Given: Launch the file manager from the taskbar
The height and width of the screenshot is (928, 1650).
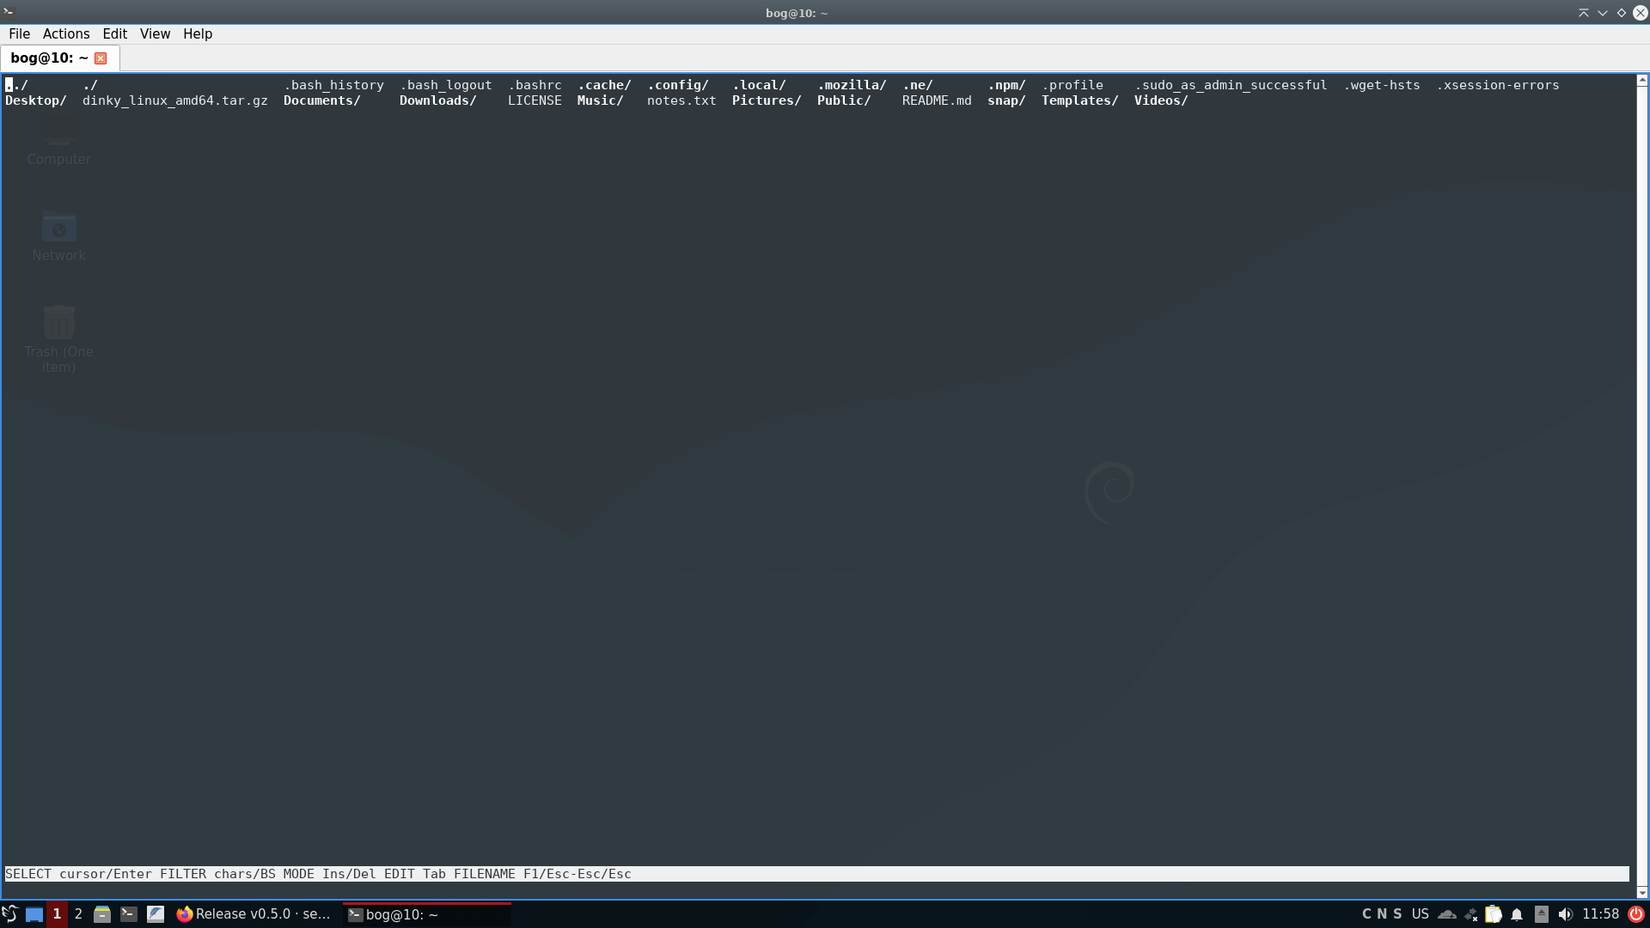Looking at the screenshot, I should [102, 914].
